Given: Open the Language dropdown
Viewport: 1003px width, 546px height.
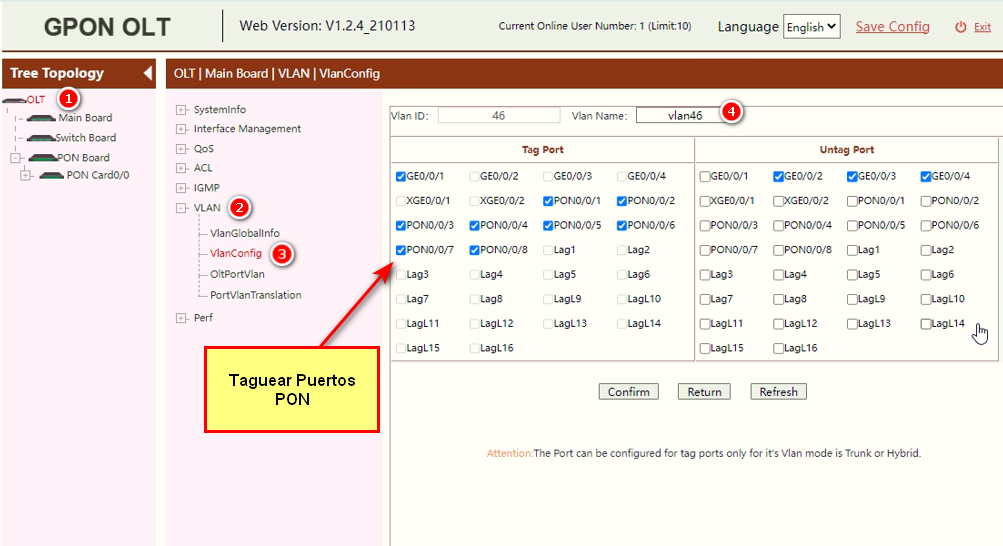Looking at the screenshot, I should [x=811, y=28].
